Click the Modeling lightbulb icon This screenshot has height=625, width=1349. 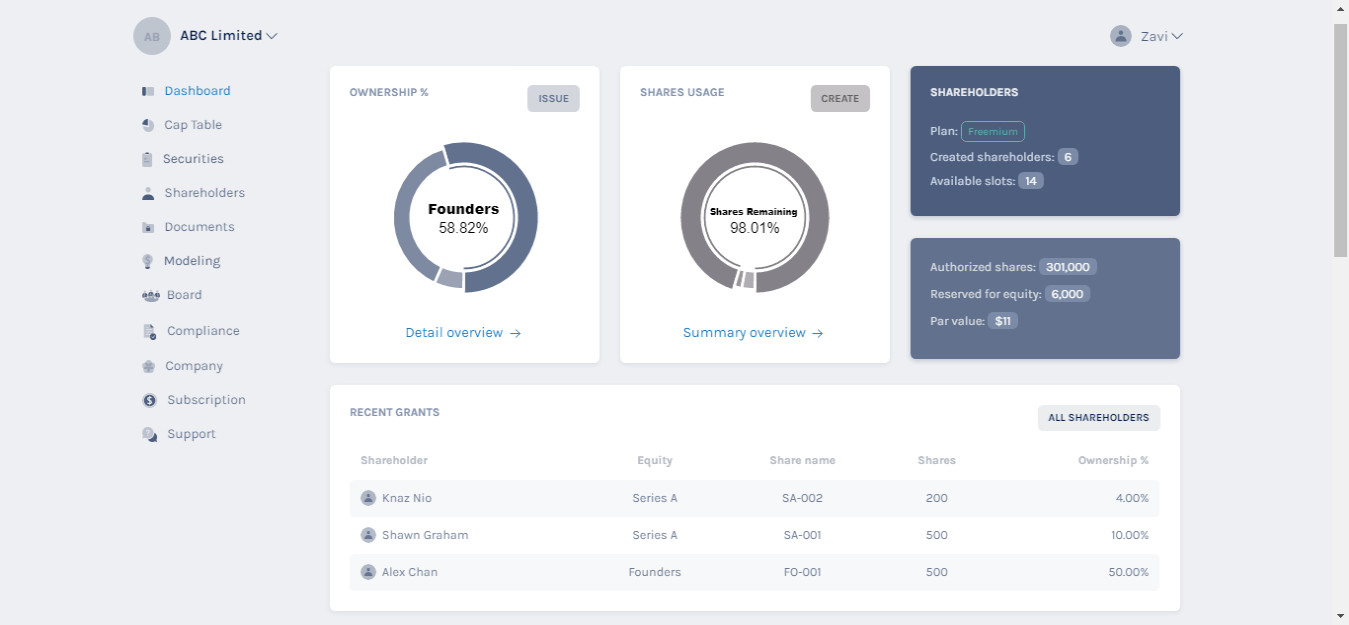(x=148, y=261)
